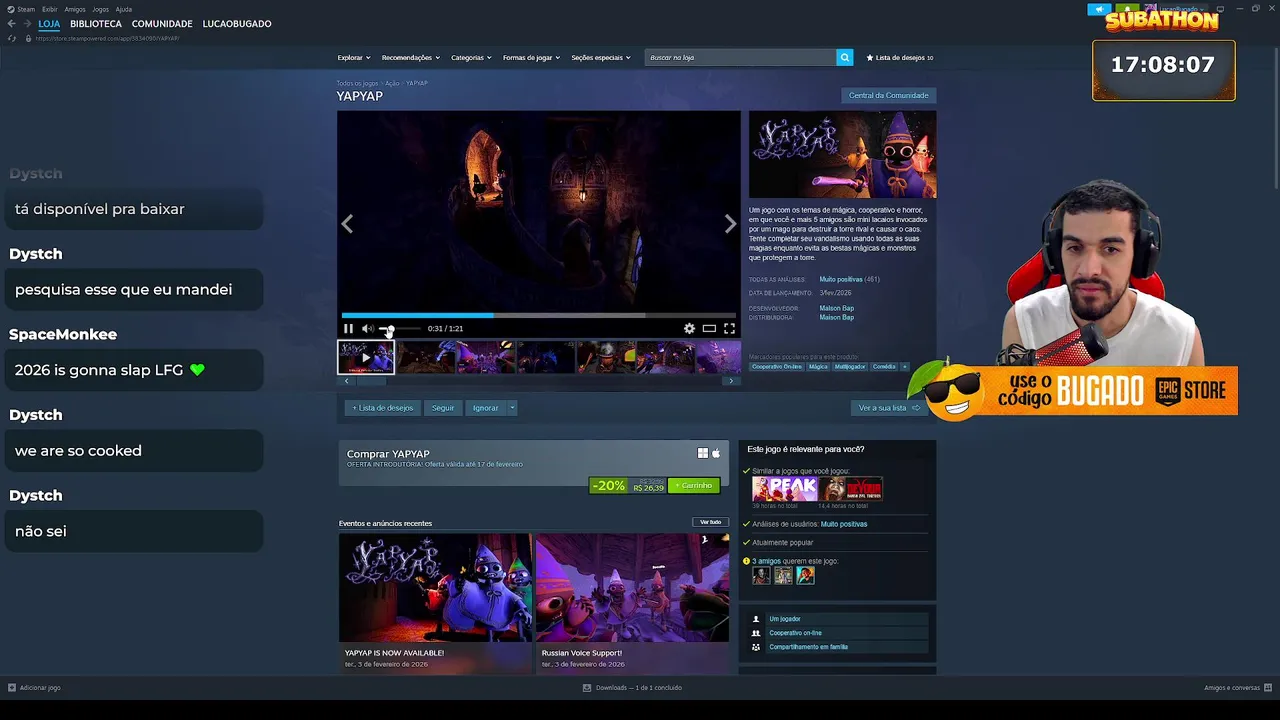
Task: Select the first trailer thumbnail
Action: point(366,357)
